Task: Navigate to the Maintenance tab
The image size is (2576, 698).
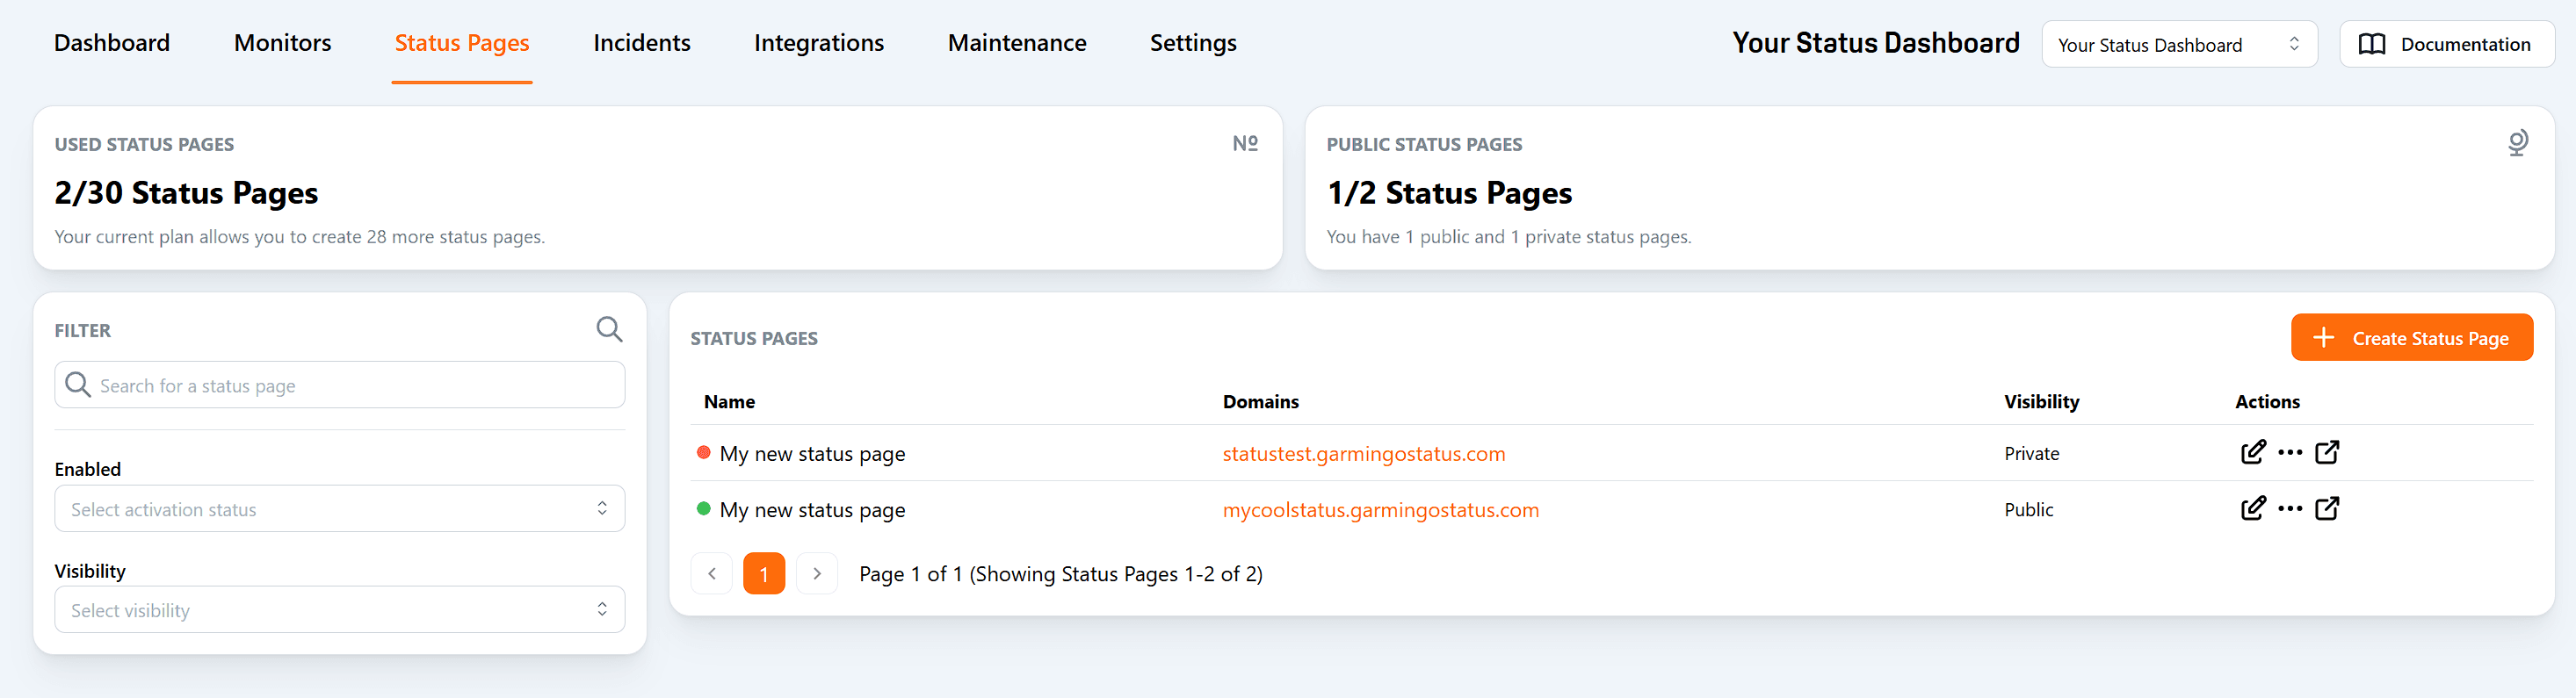Action: click(x=1017, y=43)
